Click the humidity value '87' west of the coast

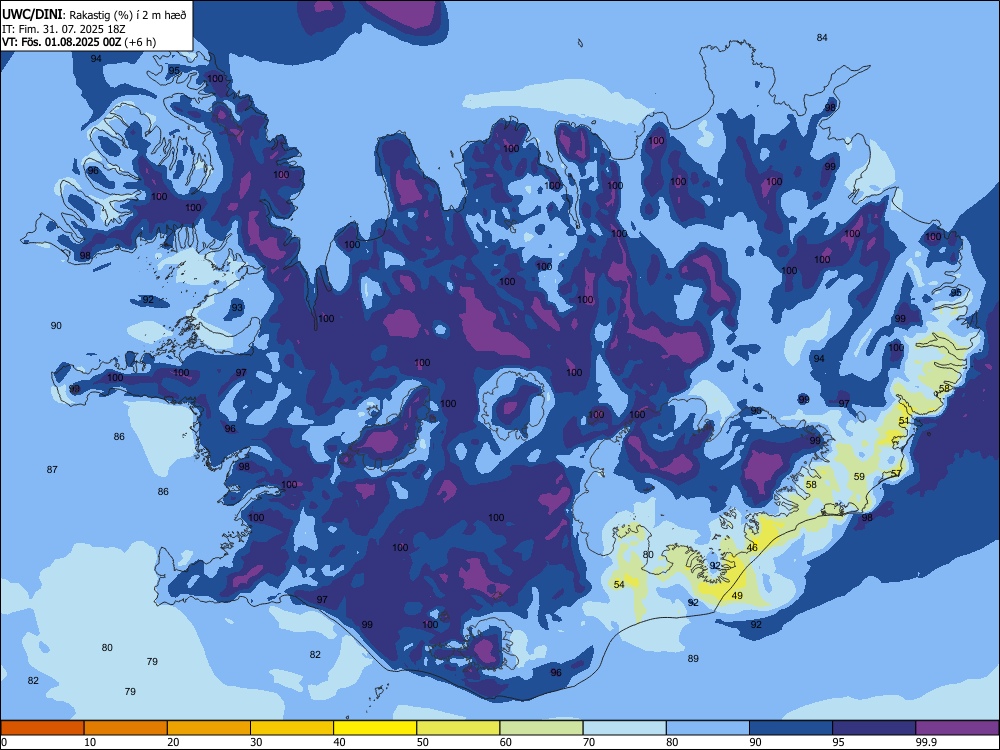(x=52, y=470)
